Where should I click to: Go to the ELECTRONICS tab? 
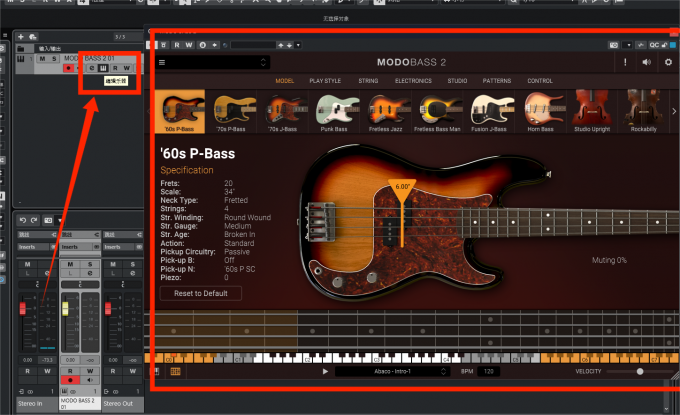pyautogui.click(x=413, y=81)
